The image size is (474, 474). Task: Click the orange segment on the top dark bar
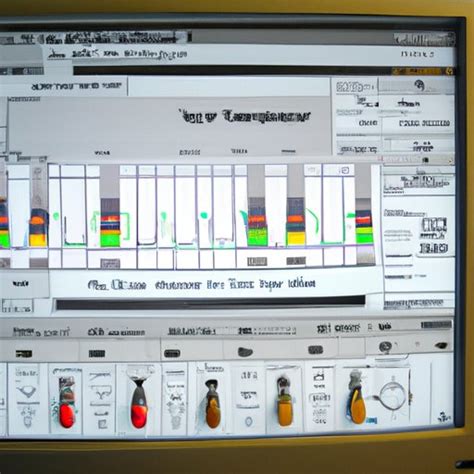[422, 71]
